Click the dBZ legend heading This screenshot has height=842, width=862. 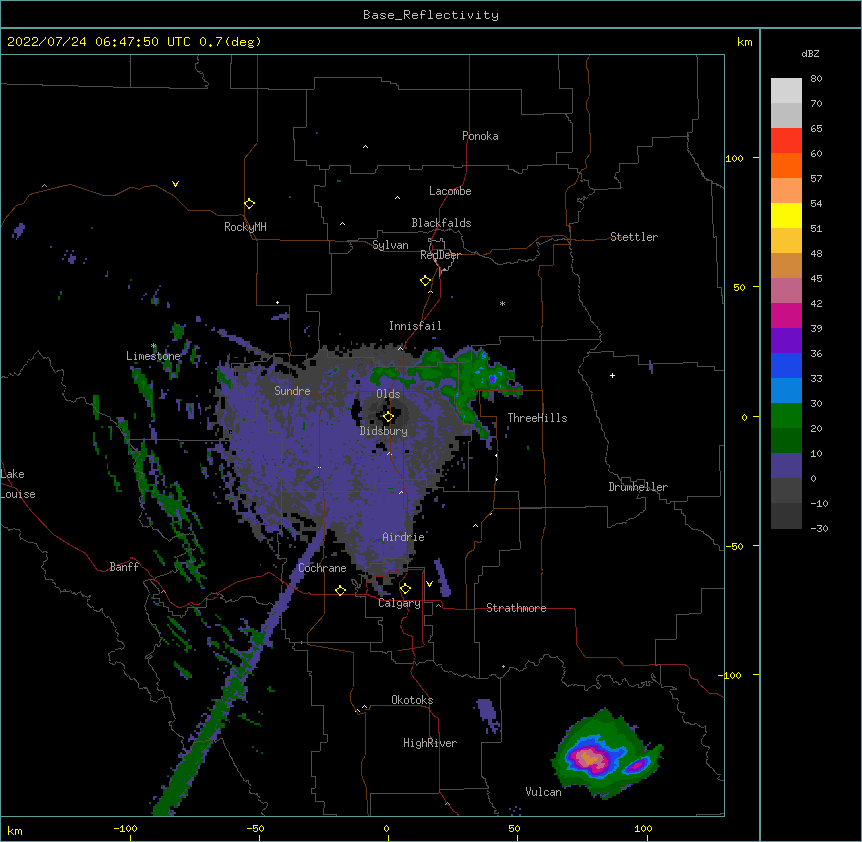[810, 53]
